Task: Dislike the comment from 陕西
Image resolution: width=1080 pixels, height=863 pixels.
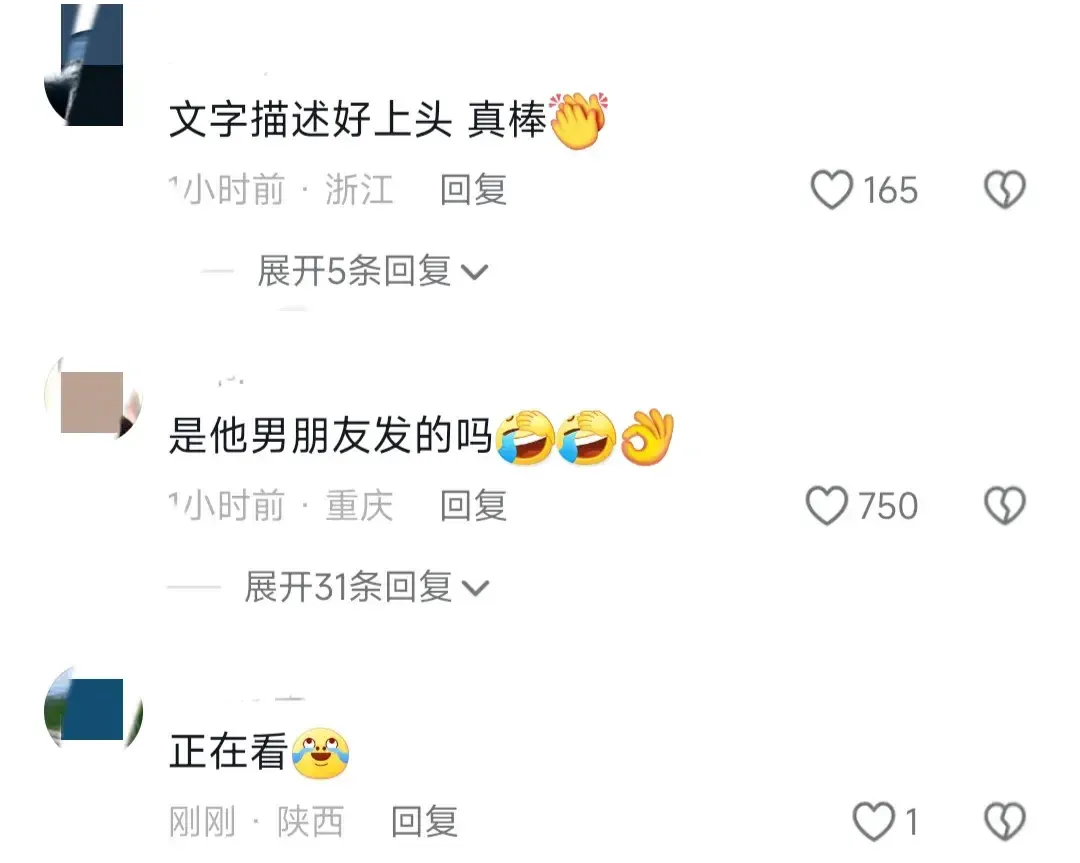Action: pos(1005,822)
